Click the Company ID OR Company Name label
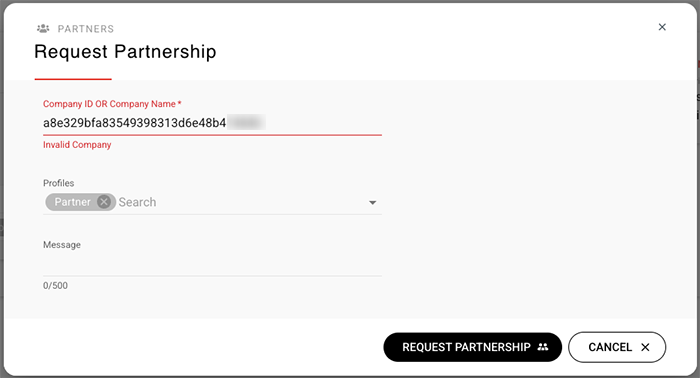700x378 pixels. [112, 104]
